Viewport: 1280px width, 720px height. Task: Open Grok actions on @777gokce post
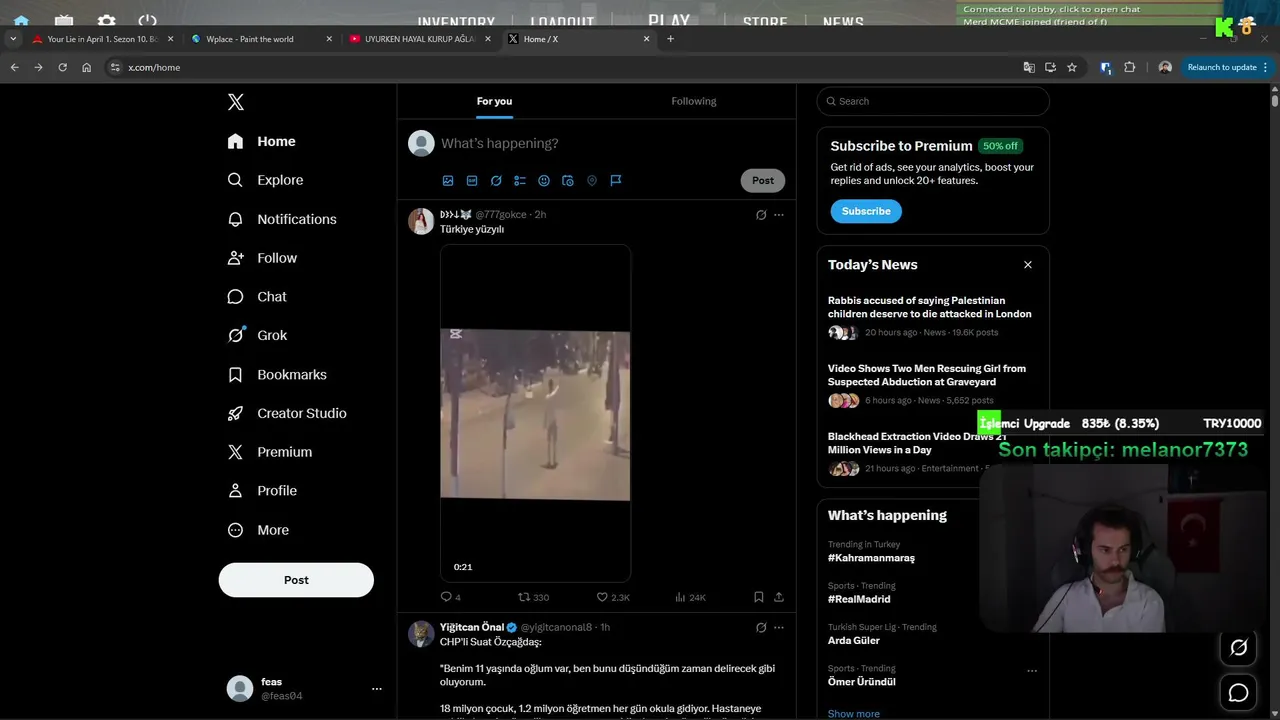click(x=761, y=215)
